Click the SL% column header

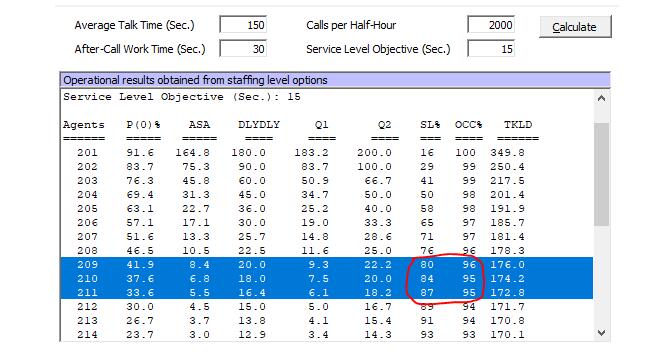click(x=430, y=125)
